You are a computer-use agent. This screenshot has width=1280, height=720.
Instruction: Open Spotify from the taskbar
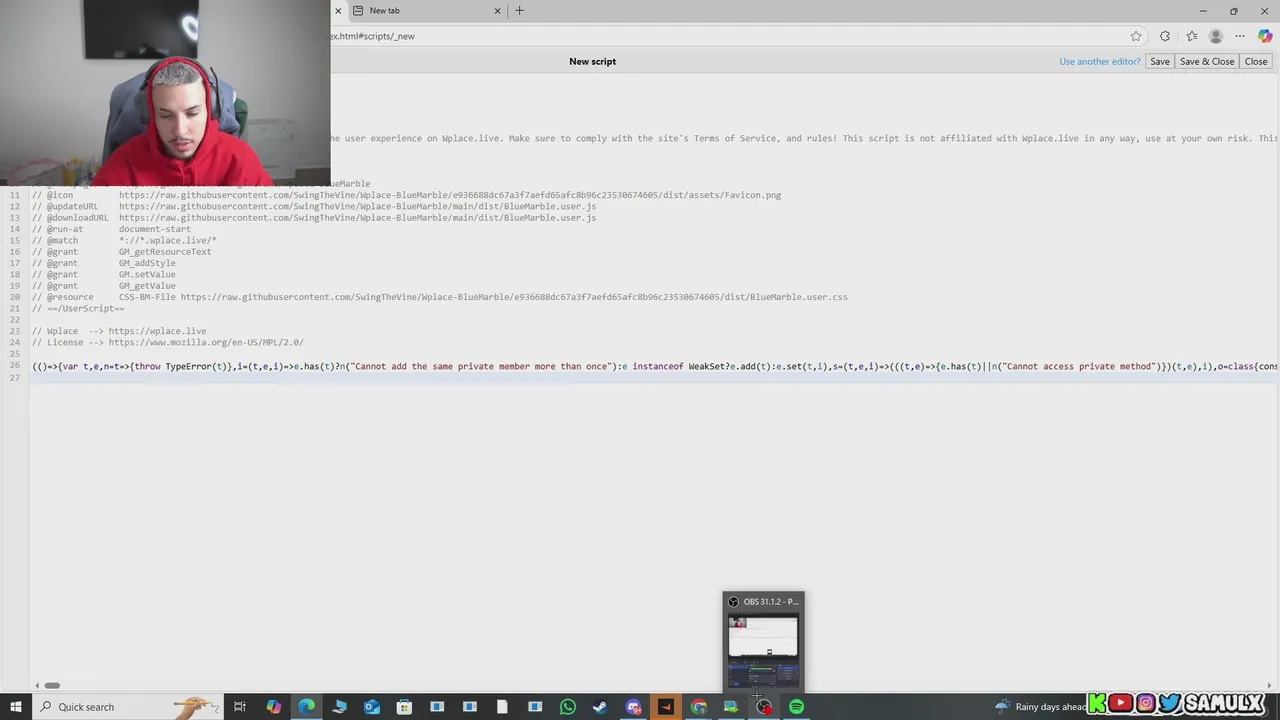(x=796, y=707)
